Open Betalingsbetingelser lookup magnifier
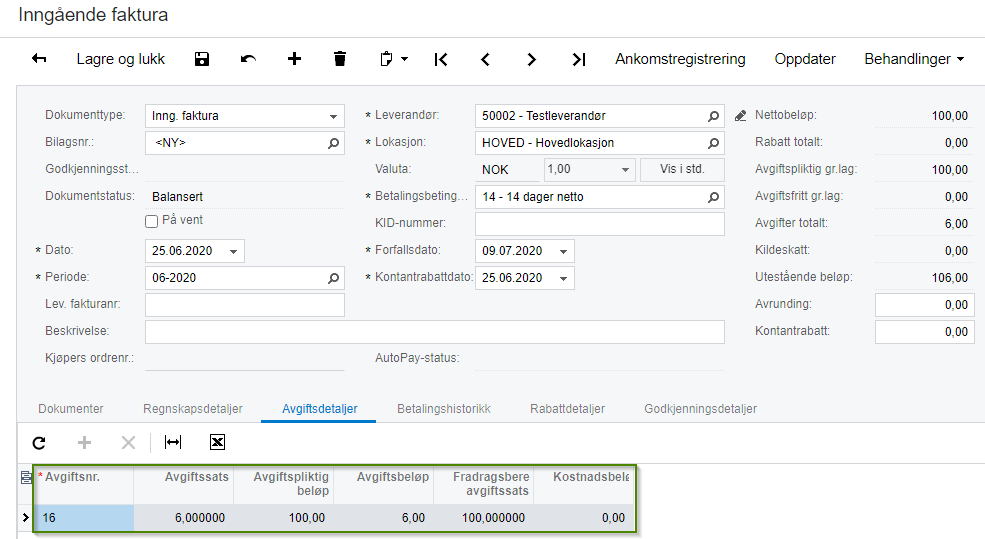985x539 pixels. (714, 197)
